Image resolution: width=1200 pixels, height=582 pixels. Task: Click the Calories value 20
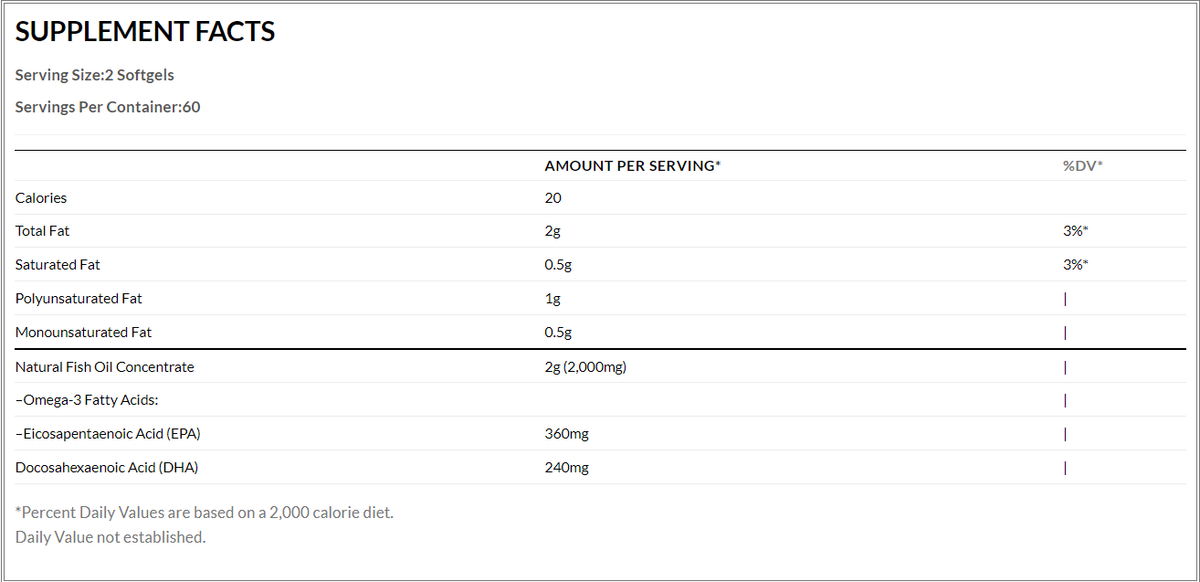coord(553,198)
